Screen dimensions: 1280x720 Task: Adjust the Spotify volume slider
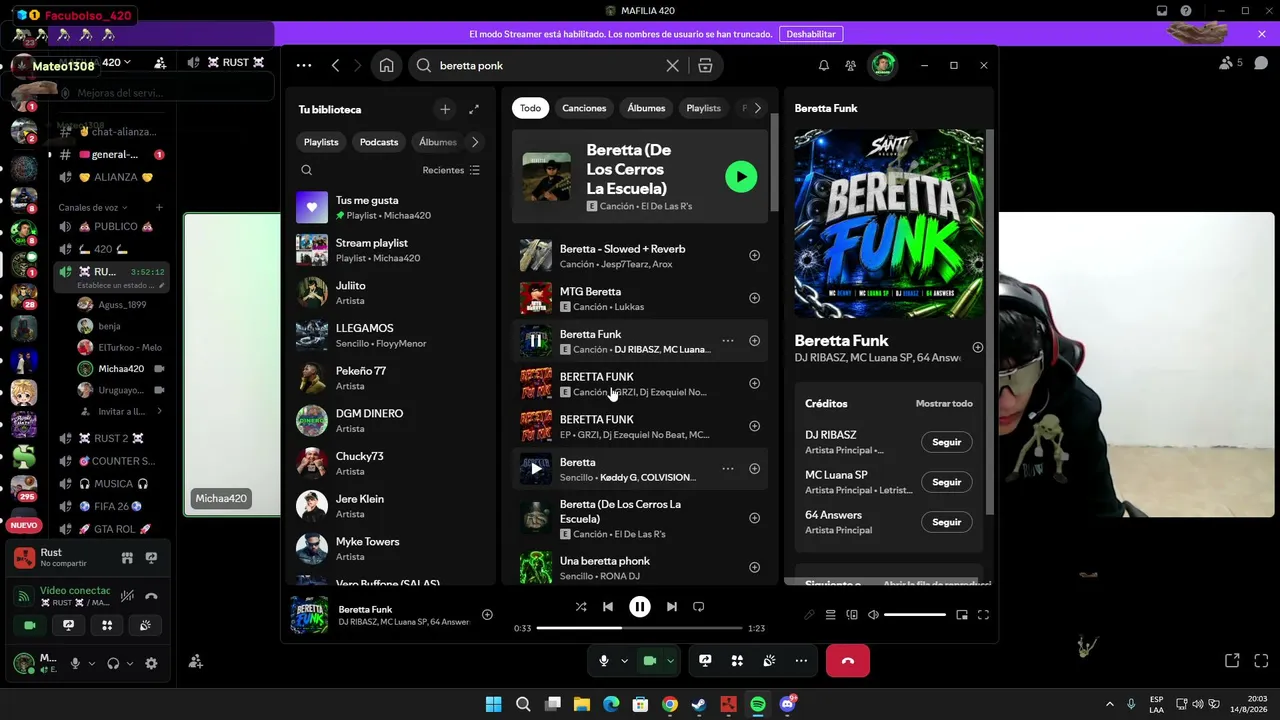915,615
